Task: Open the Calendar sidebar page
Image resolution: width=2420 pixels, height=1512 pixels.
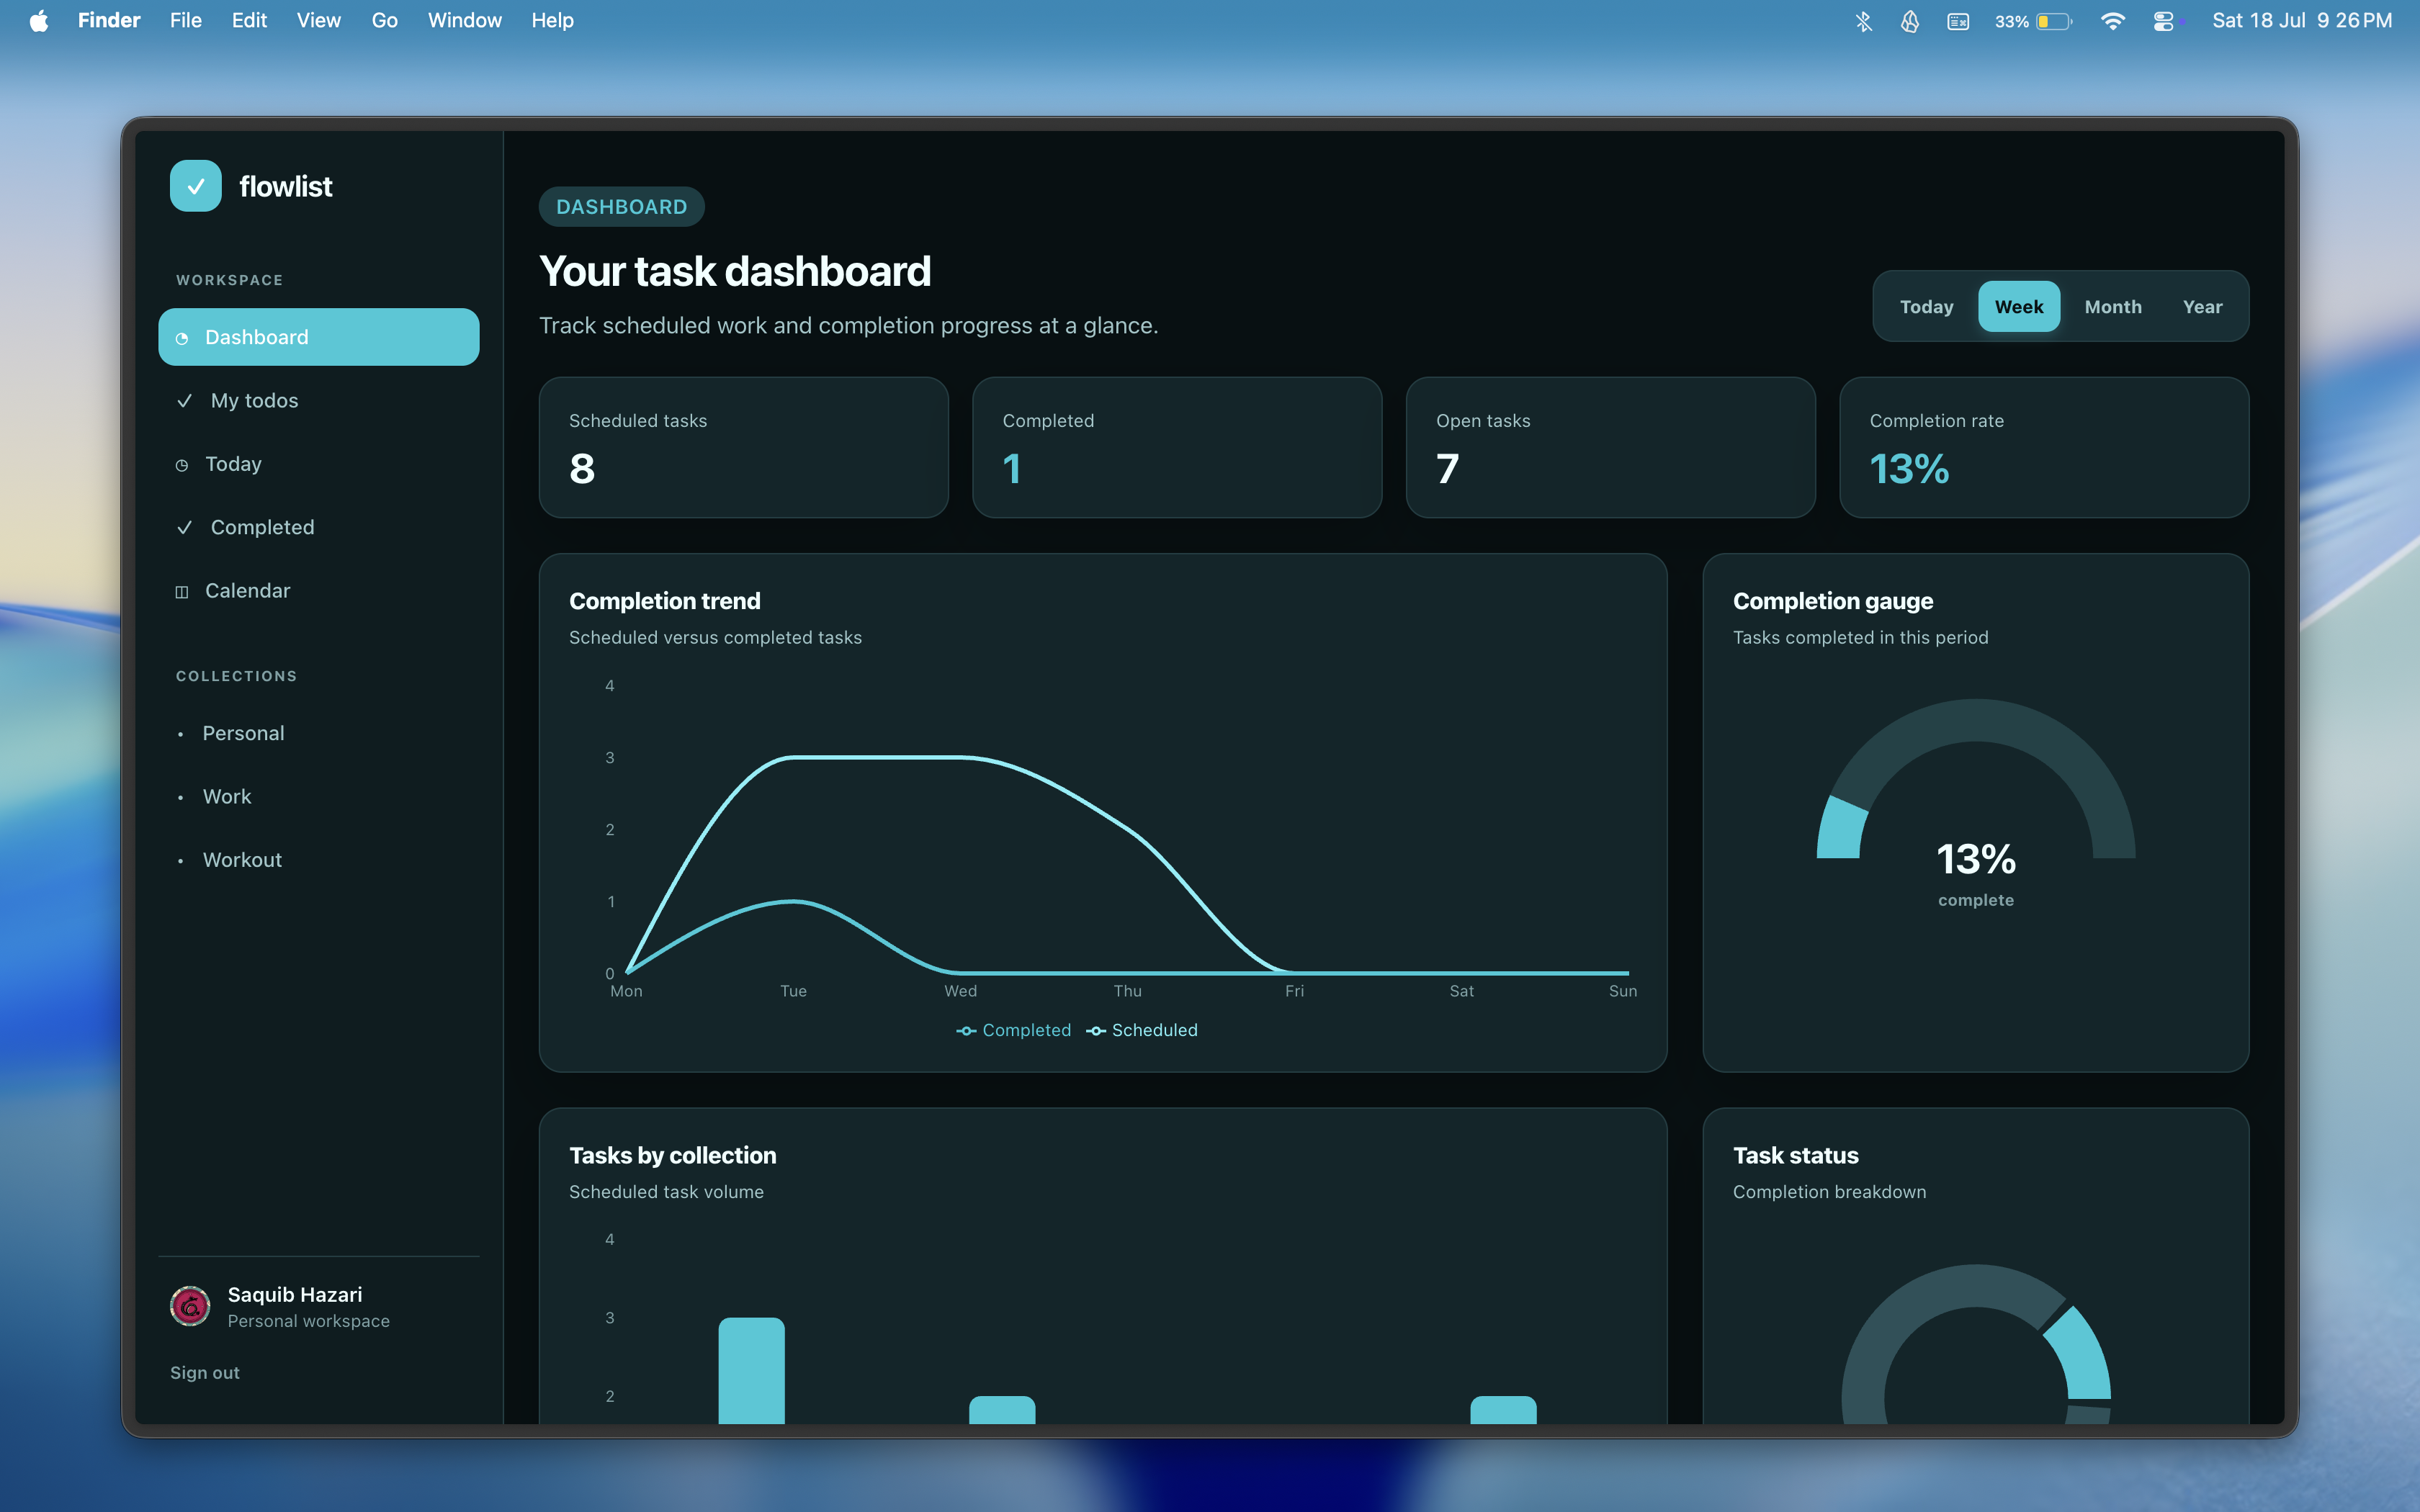Action: click(x=319, y=591)
